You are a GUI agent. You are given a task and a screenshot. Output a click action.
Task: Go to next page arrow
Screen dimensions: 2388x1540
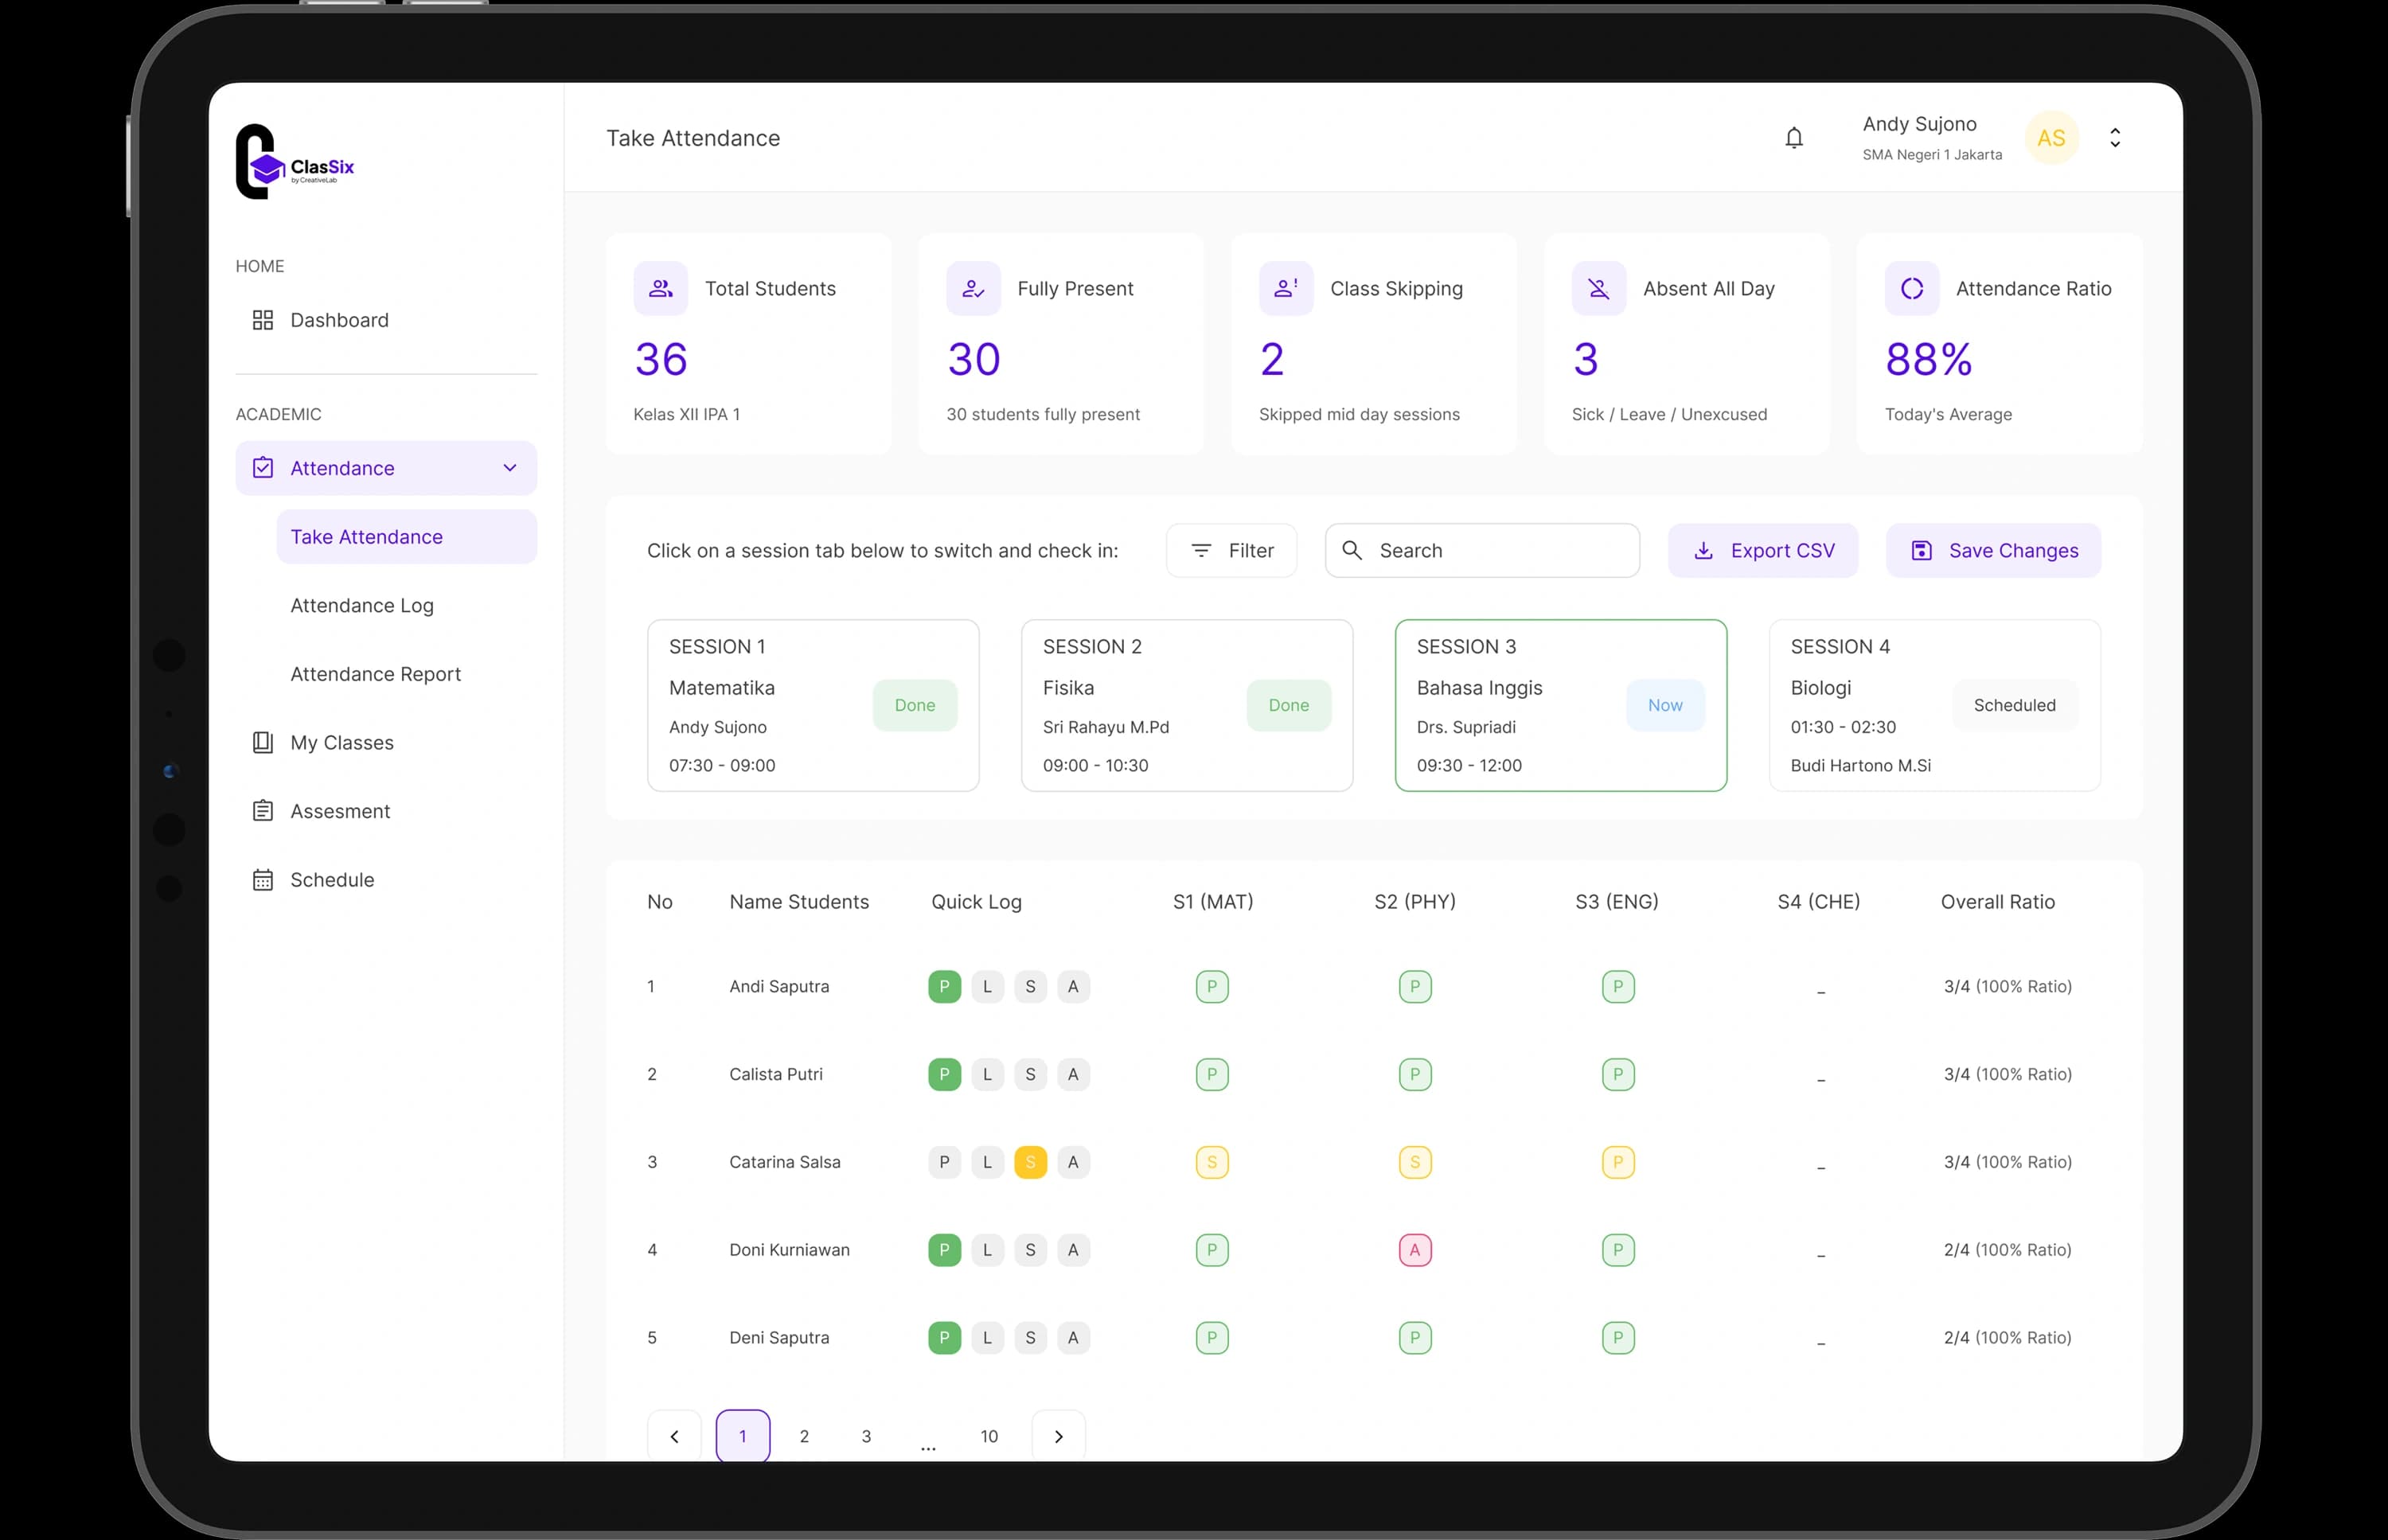(1058, 1437)
